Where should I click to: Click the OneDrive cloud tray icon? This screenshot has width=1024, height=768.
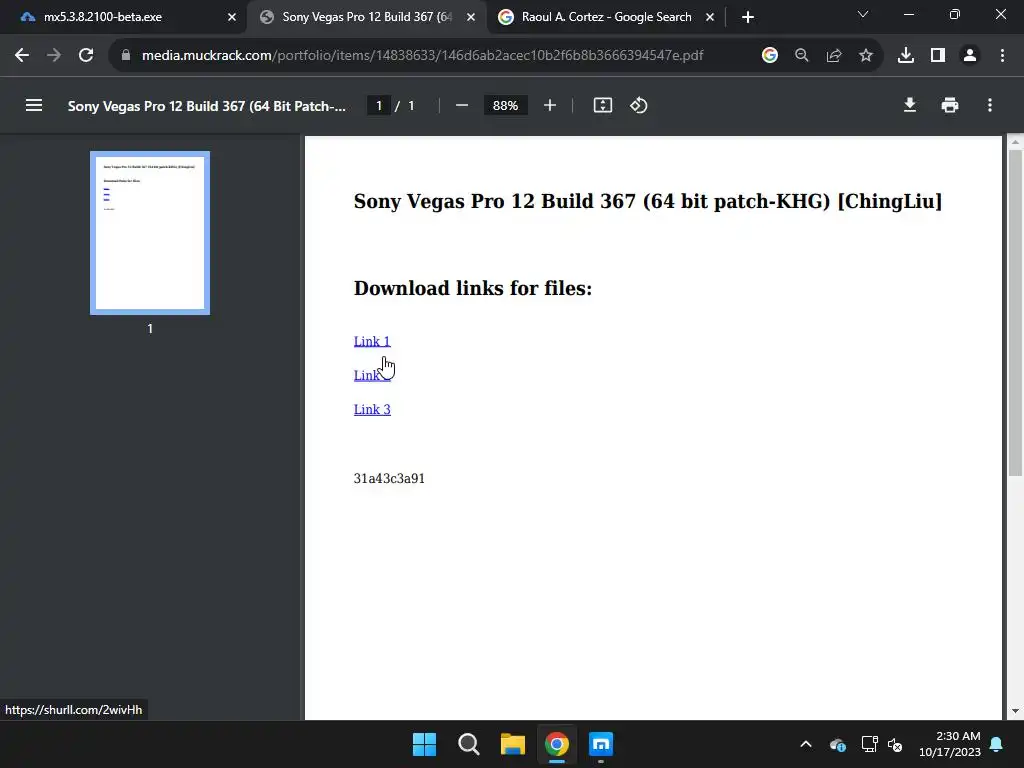pyautogui.click(x=838, y=744)
